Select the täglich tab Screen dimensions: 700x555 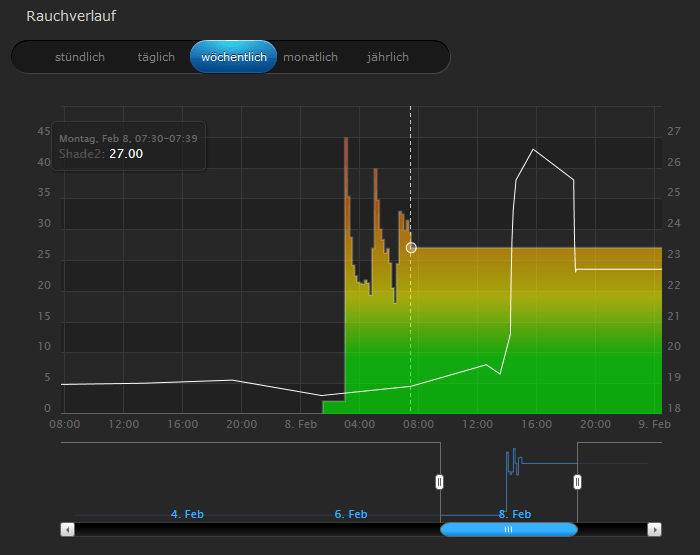[x=156, y=57]
